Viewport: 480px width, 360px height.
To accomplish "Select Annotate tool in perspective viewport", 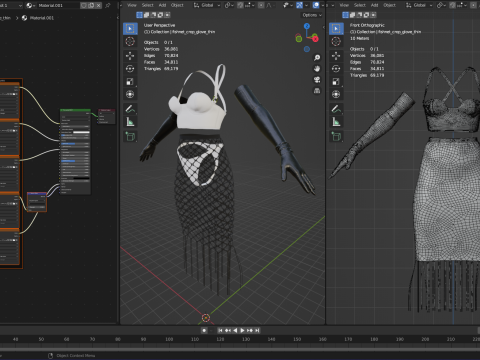I will (130, 109).
